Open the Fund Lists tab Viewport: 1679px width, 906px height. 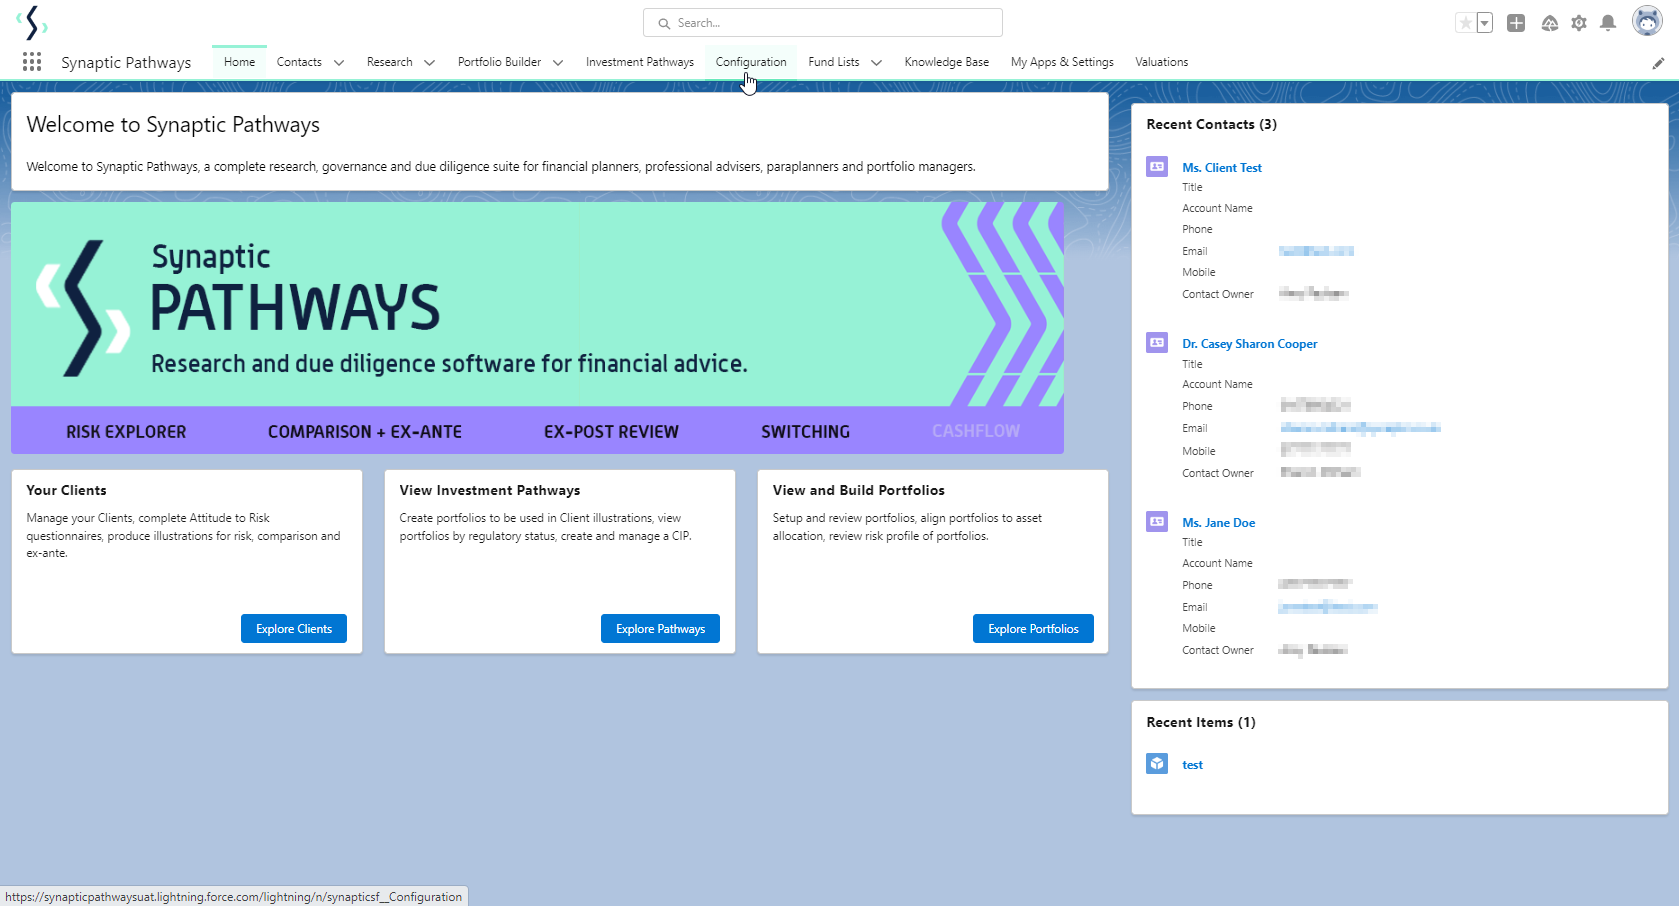click(834, 62)
